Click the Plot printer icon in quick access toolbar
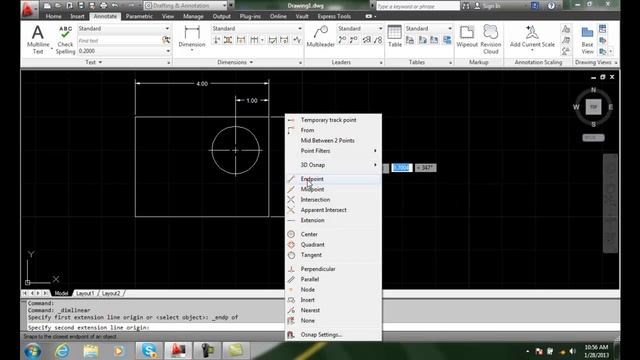The image size is (640, 360). tap(103, 6)
